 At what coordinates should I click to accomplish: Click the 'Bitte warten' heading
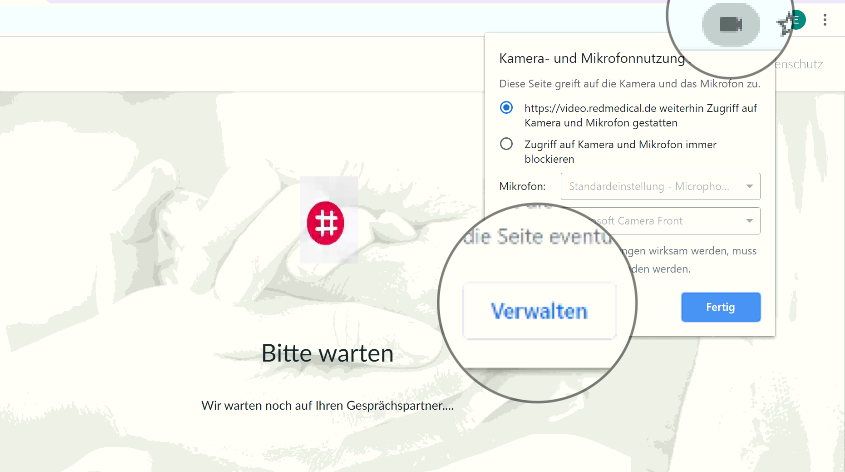[x=327, y=353]
